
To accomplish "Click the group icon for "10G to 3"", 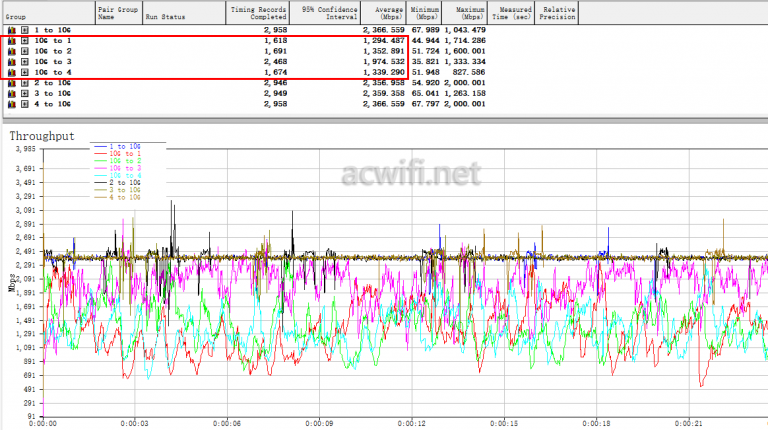I will (x=12, y=62).
